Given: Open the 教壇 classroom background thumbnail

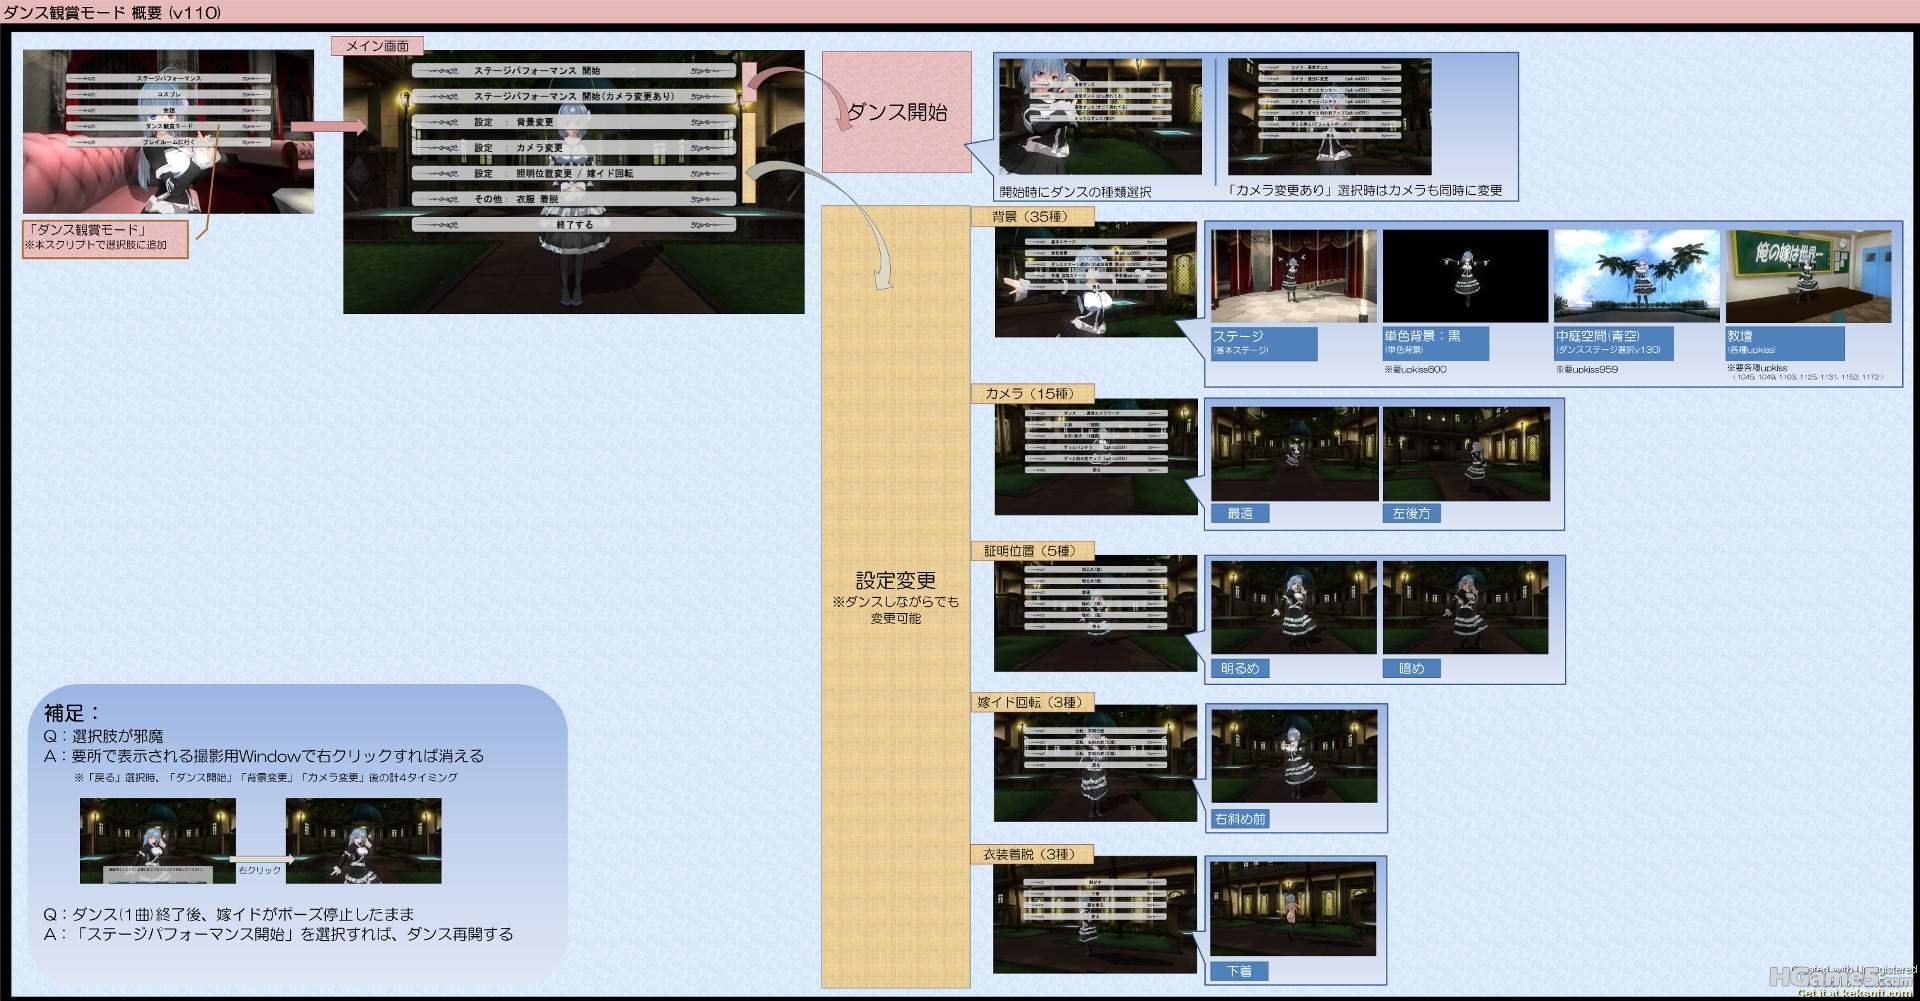Looking at the screenshot, I should 1808,276.
